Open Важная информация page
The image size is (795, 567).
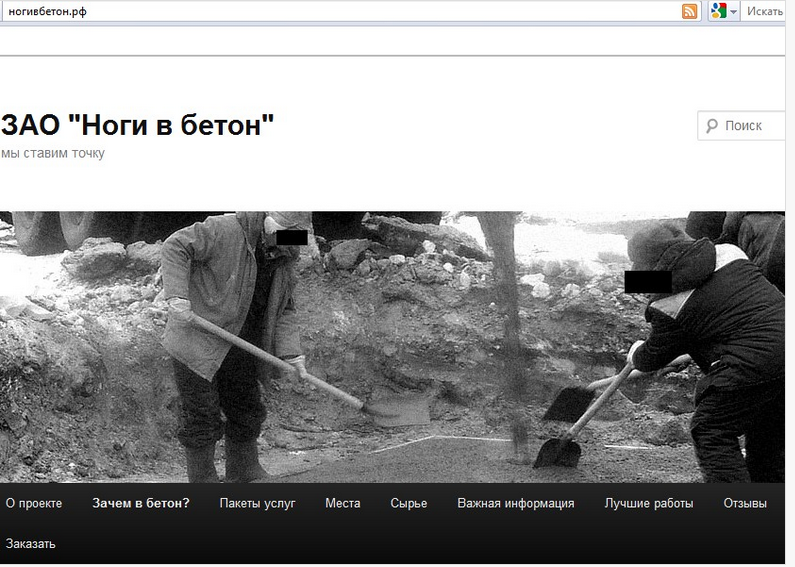(x=516, y=503)
